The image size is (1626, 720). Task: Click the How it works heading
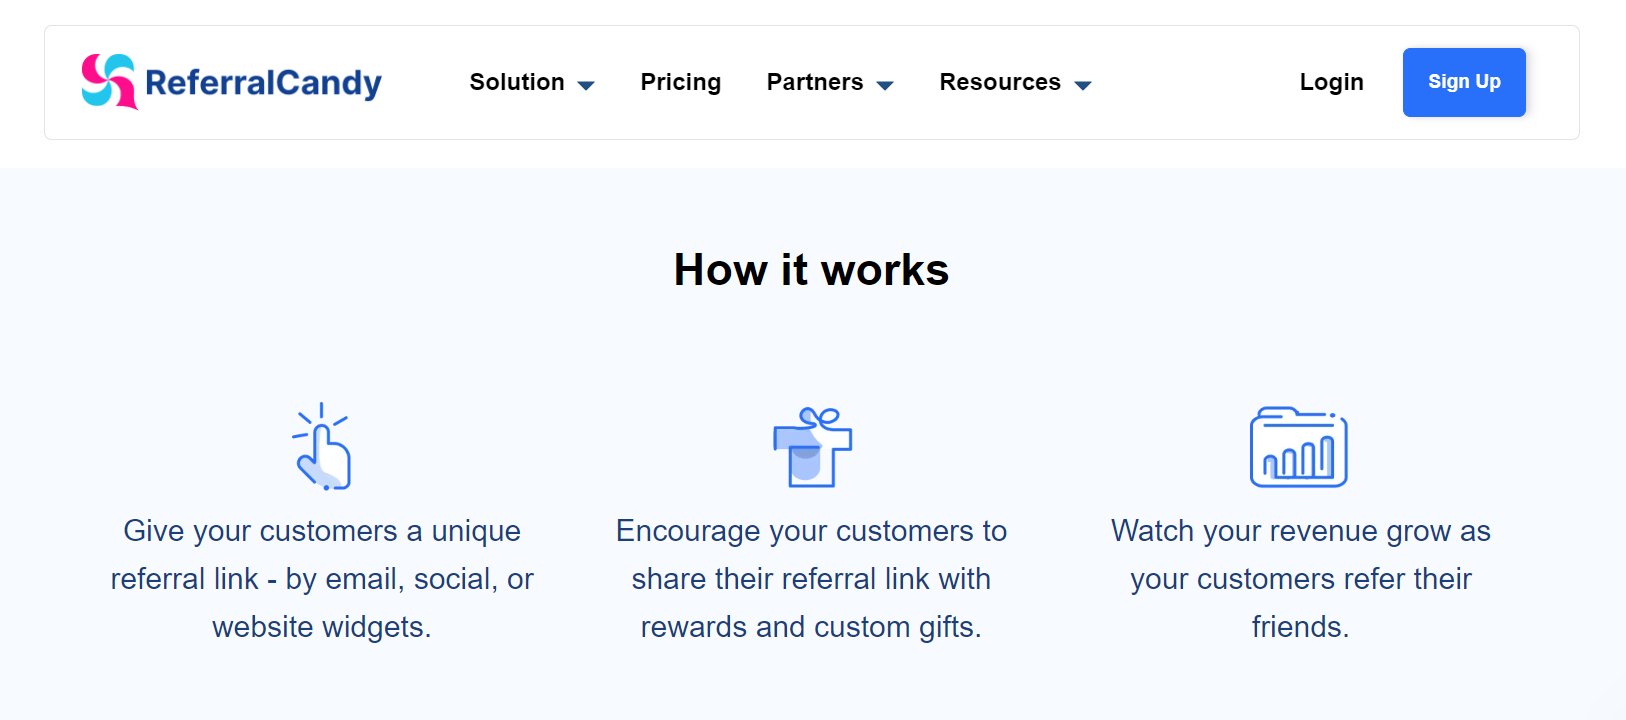point(811,269)
